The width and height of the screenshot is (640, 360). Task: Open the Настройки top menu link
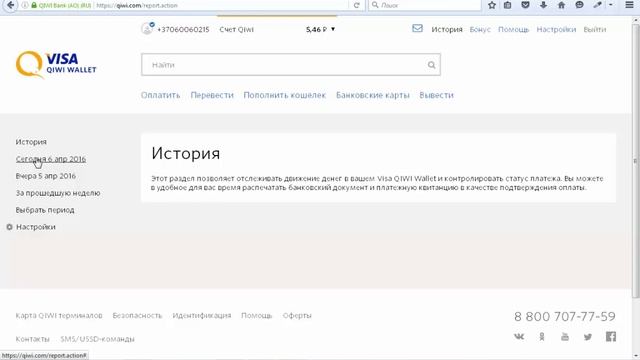point(556,29)
